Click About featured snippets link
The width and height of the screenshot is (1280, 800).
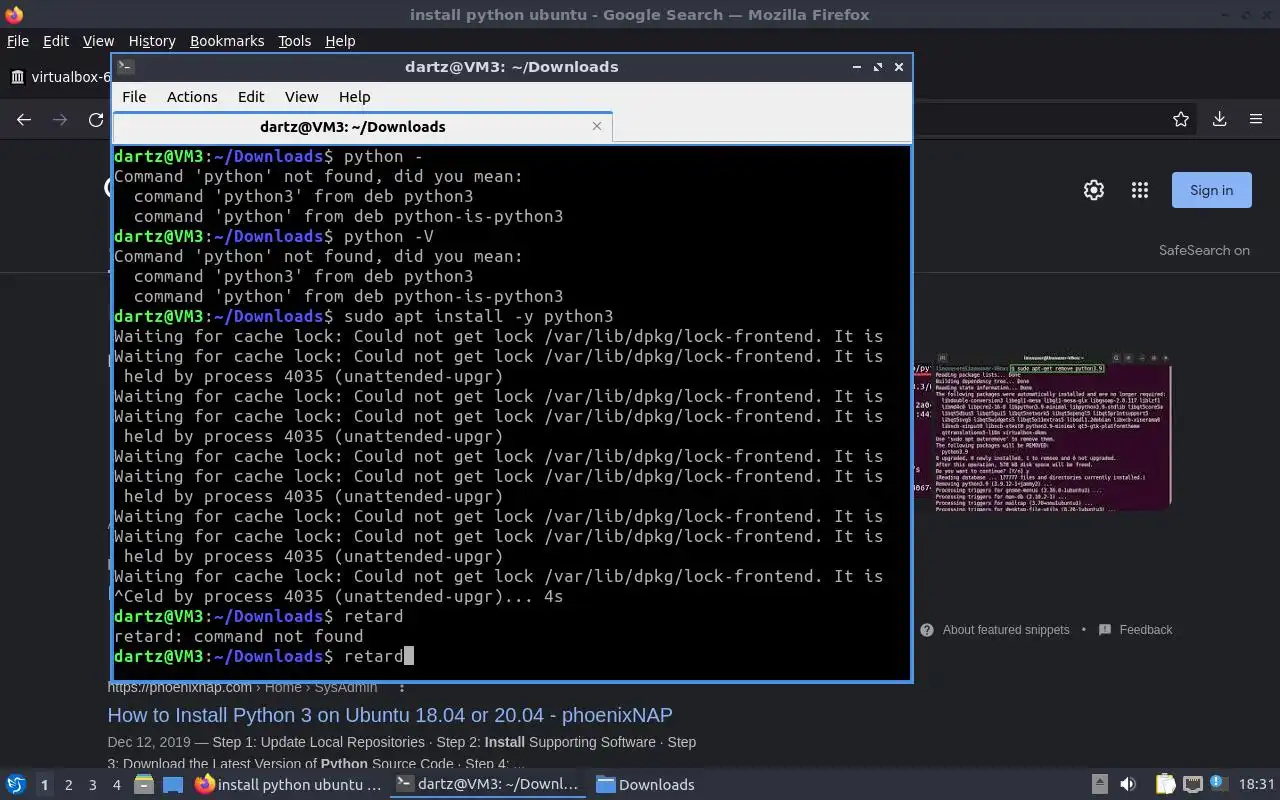[x=1006, y=630]
